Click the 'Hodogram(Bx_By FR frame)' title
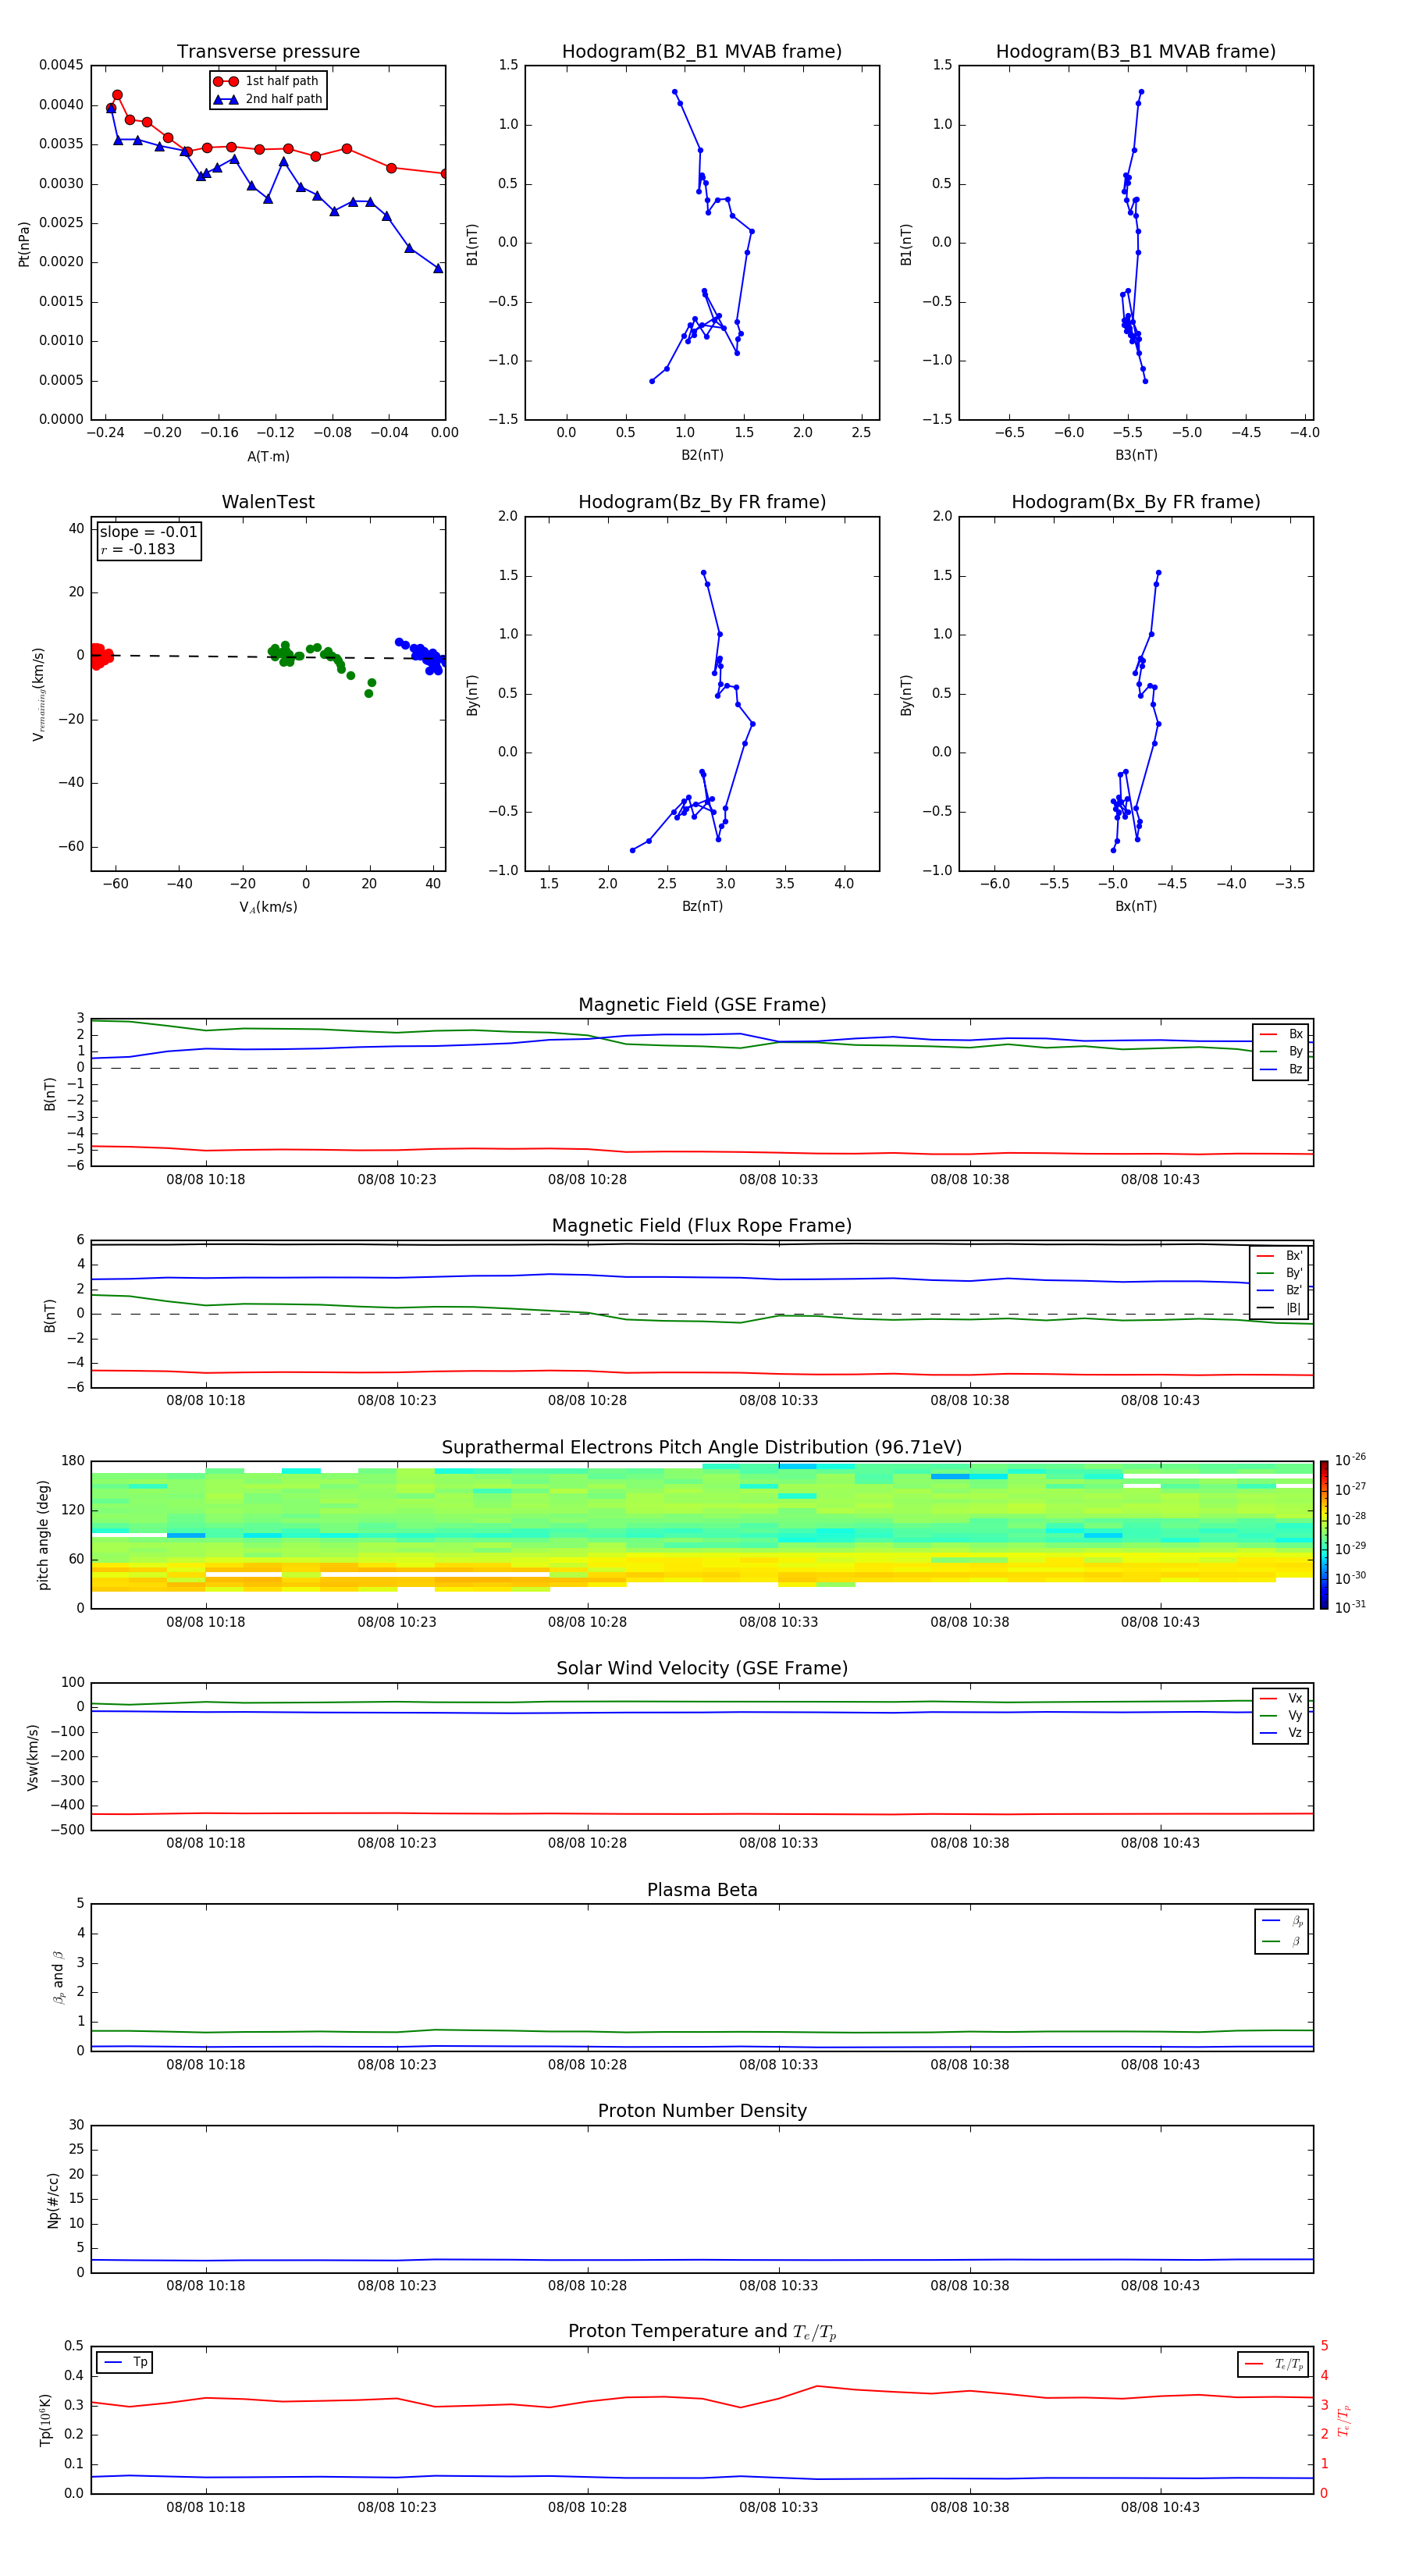This screenshot has width=1405, height=2576. click(1136, 502)
